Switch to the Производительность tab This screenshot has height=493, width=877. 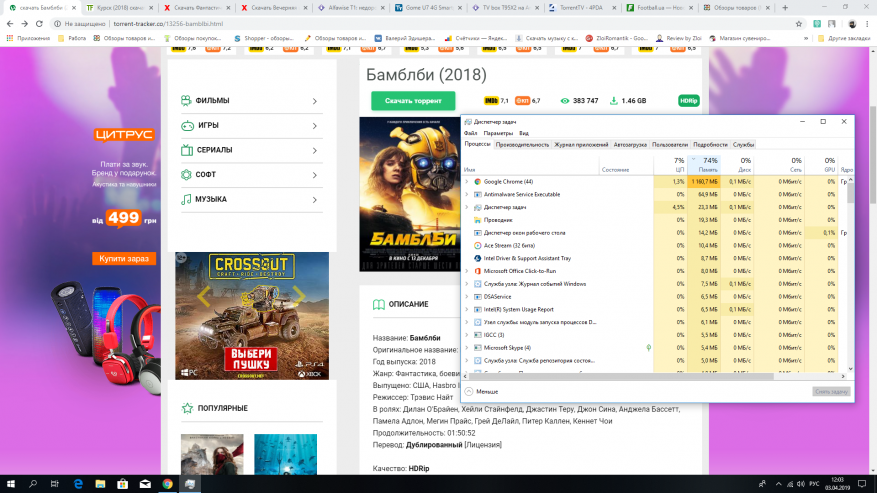tap(522, 144)
